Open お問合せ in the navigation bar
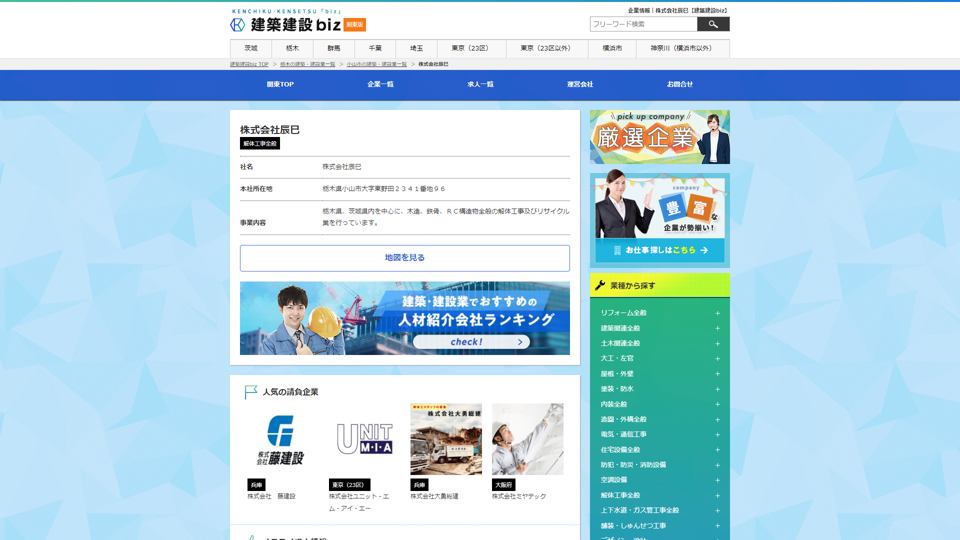 coord(680,85)
